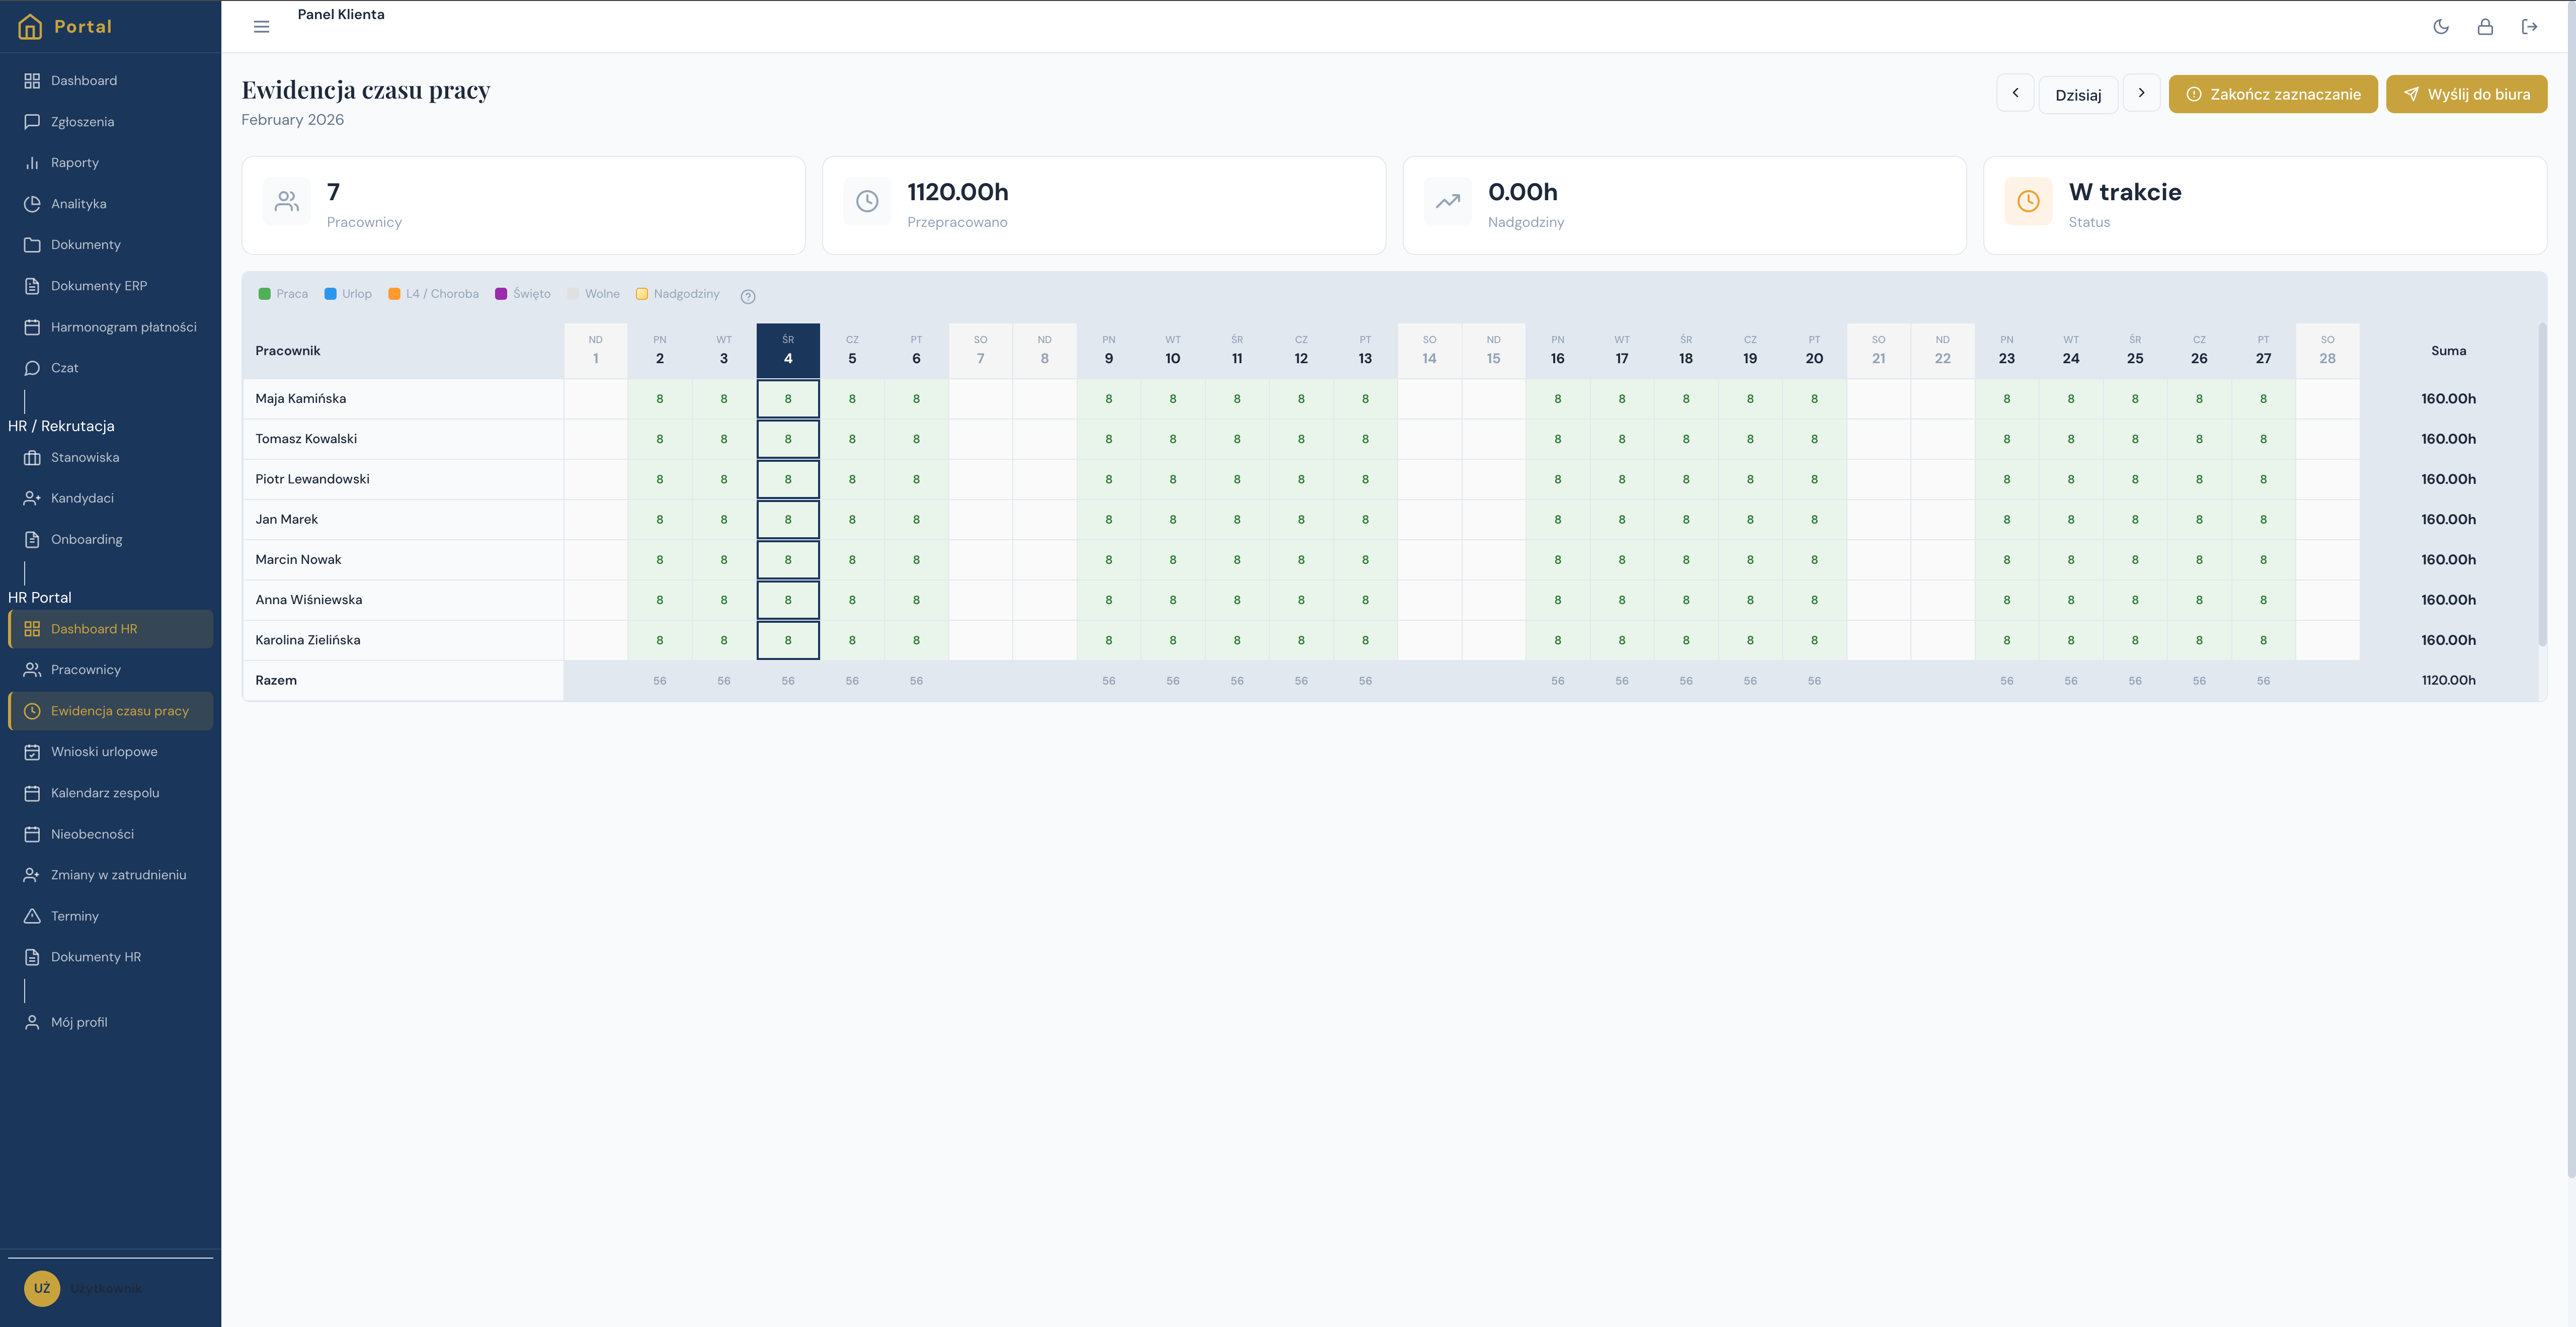Click the lock icon in header

point(2485,27)
